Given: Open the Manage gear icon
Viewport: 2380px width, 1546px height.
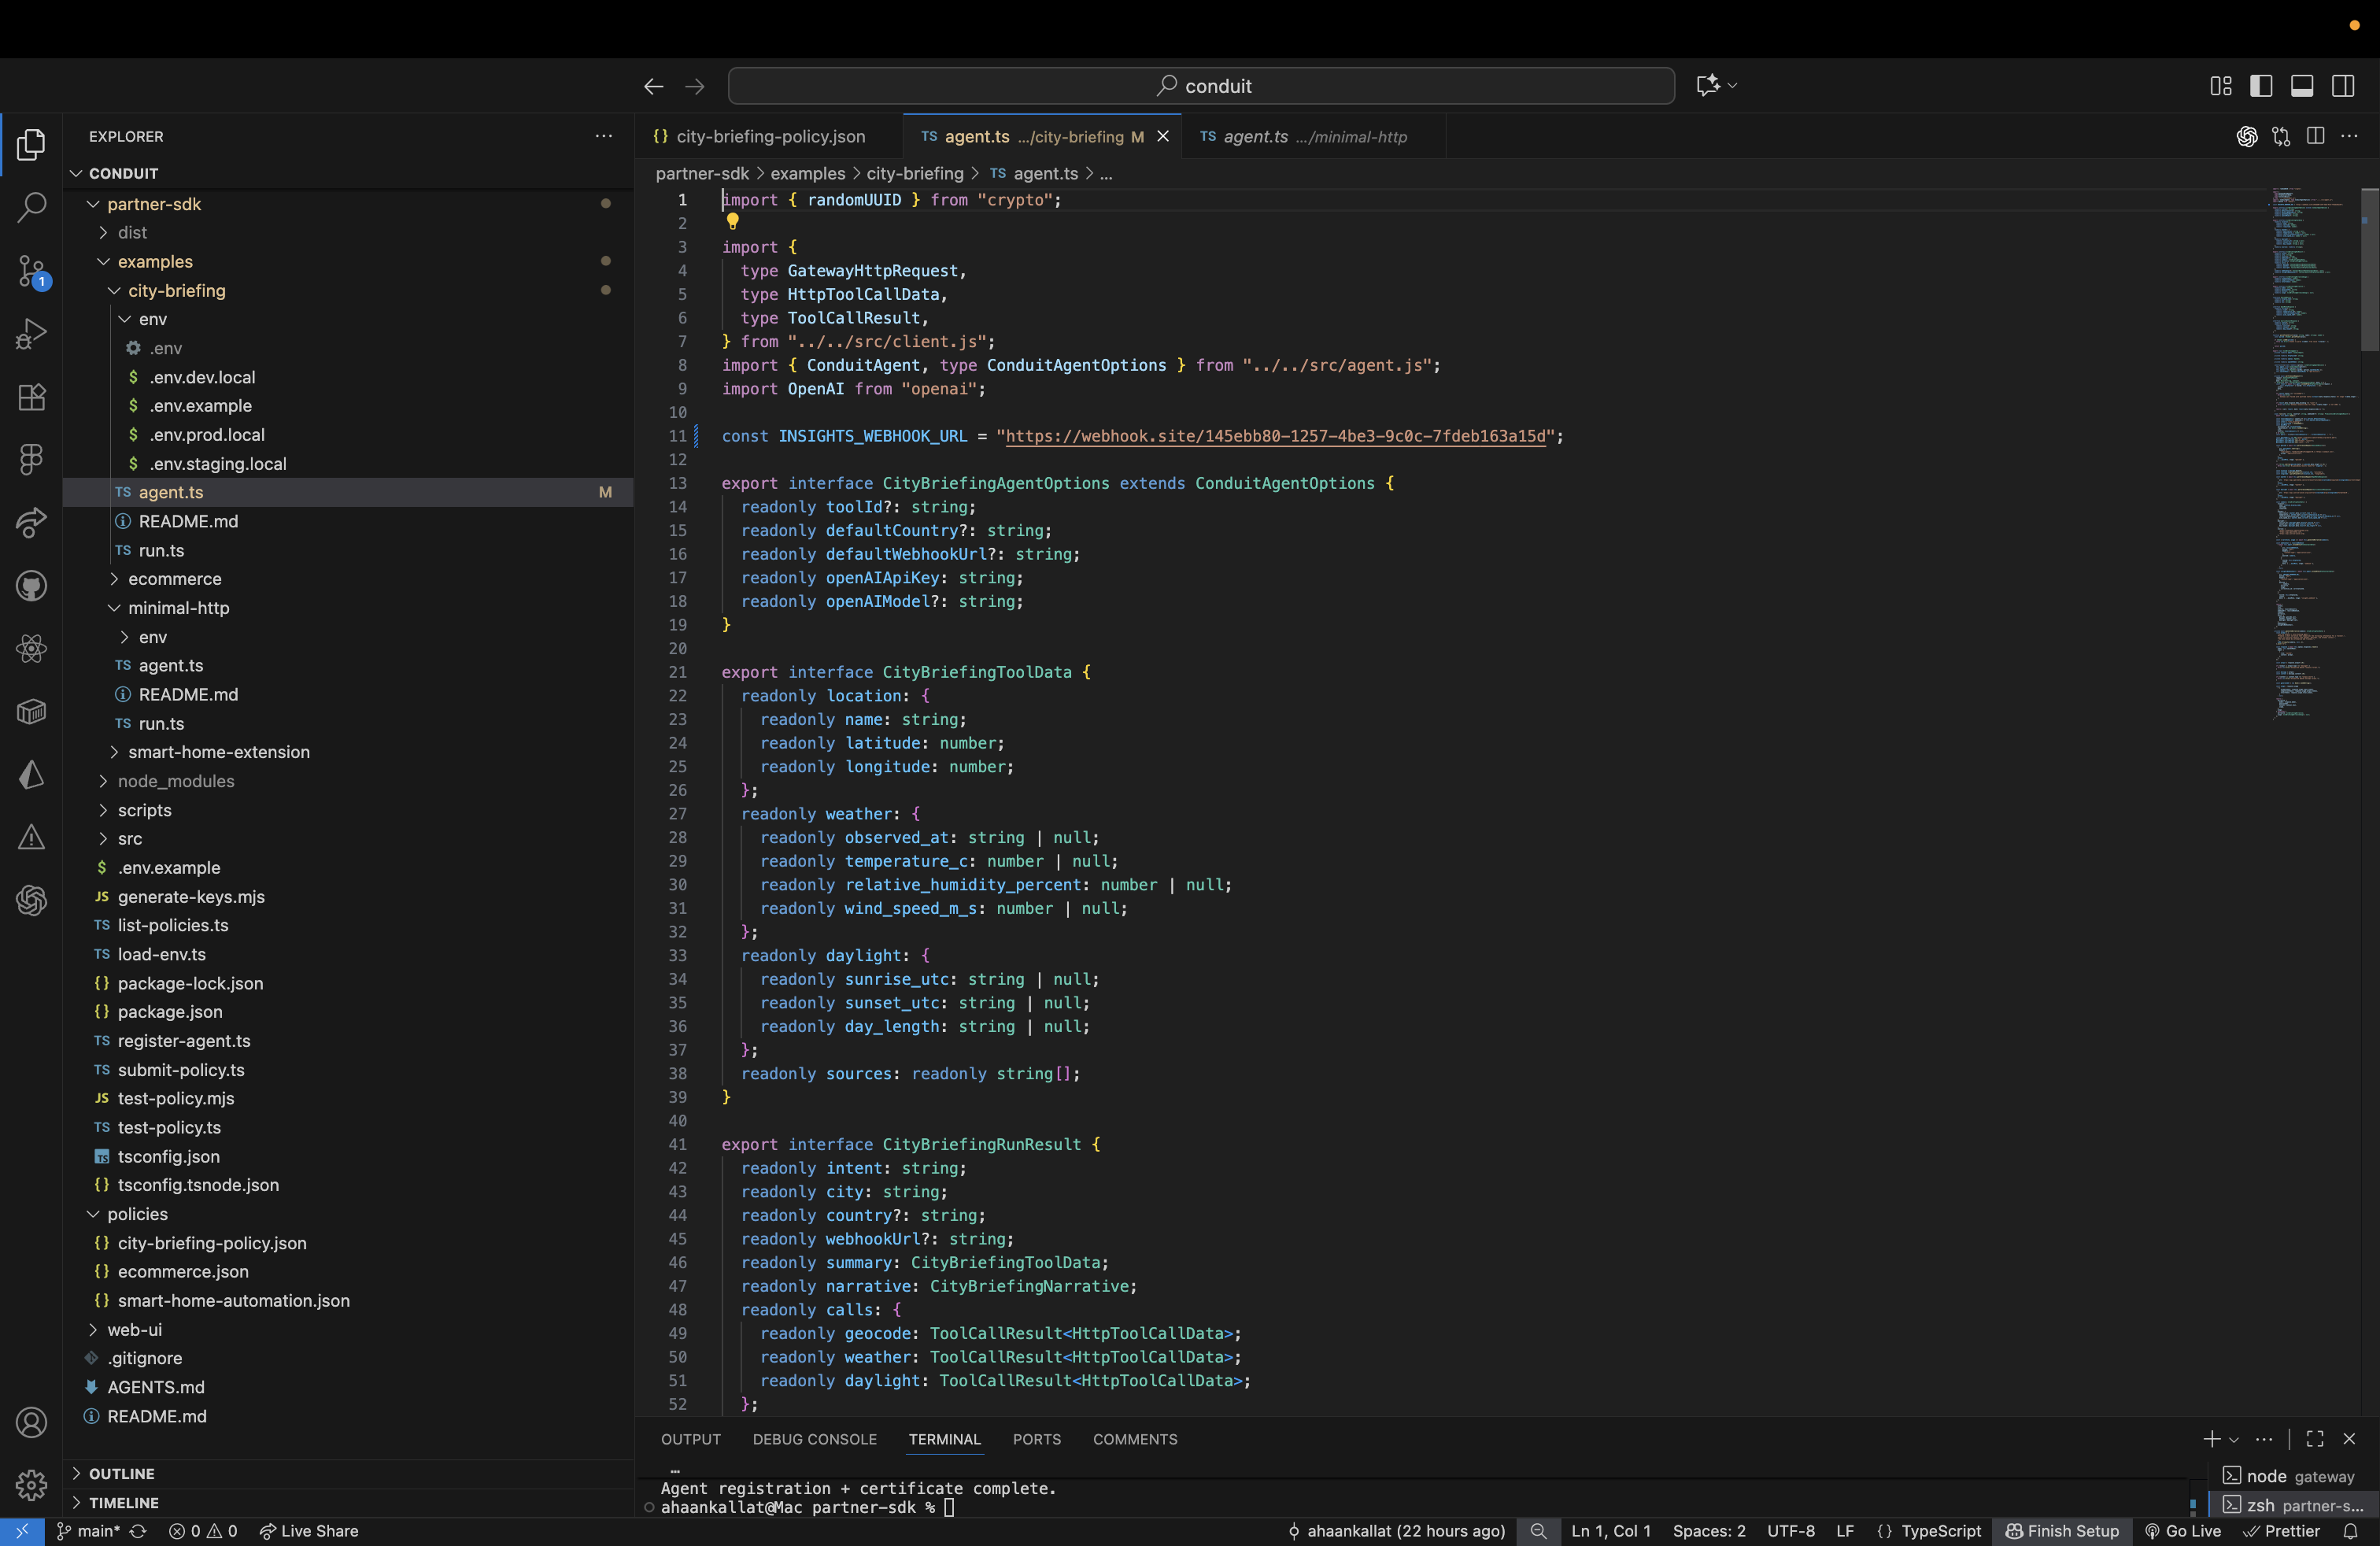Looking at the screenshot, I should [x=31, y=1484].
